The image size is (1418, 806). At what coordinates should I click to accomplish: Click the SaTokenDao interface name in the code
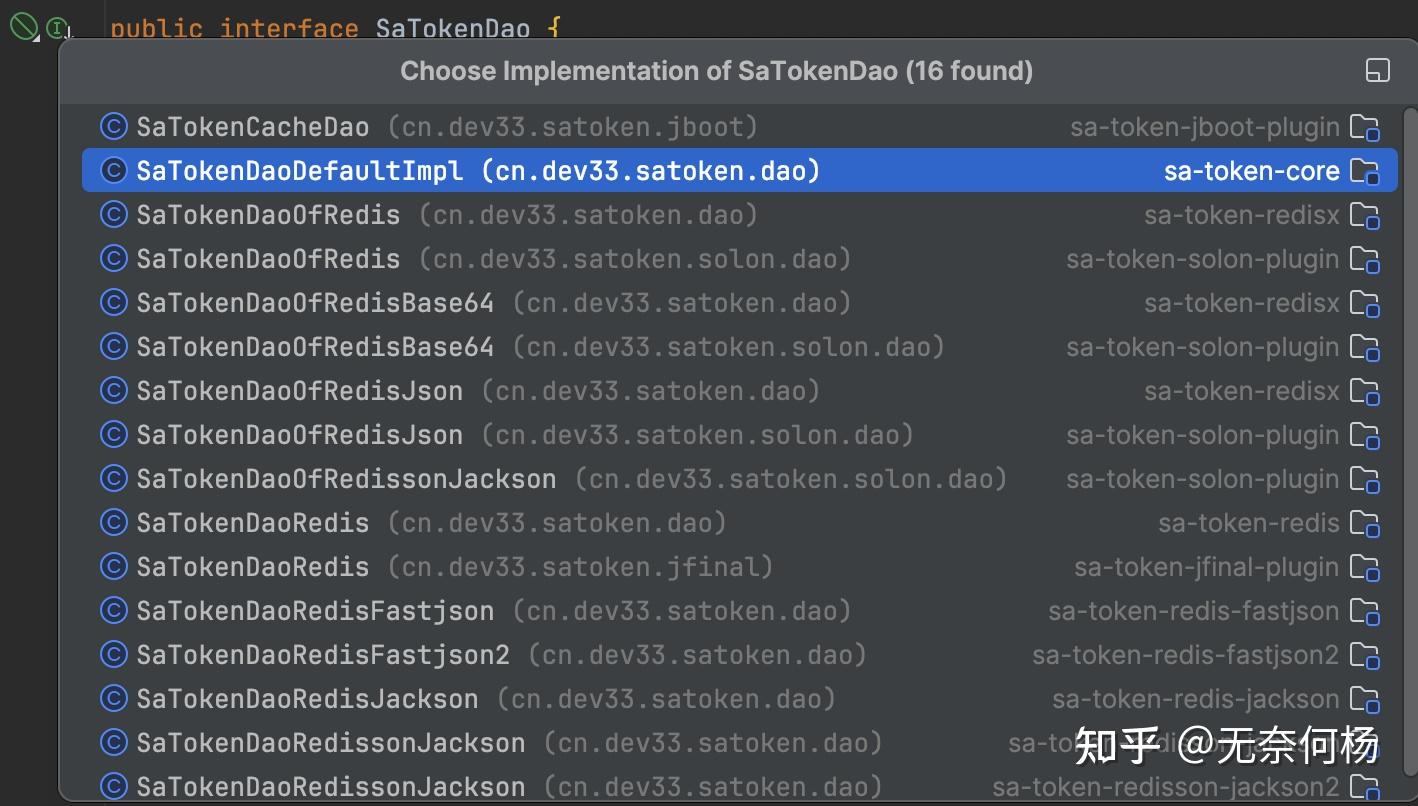point(452,27)
